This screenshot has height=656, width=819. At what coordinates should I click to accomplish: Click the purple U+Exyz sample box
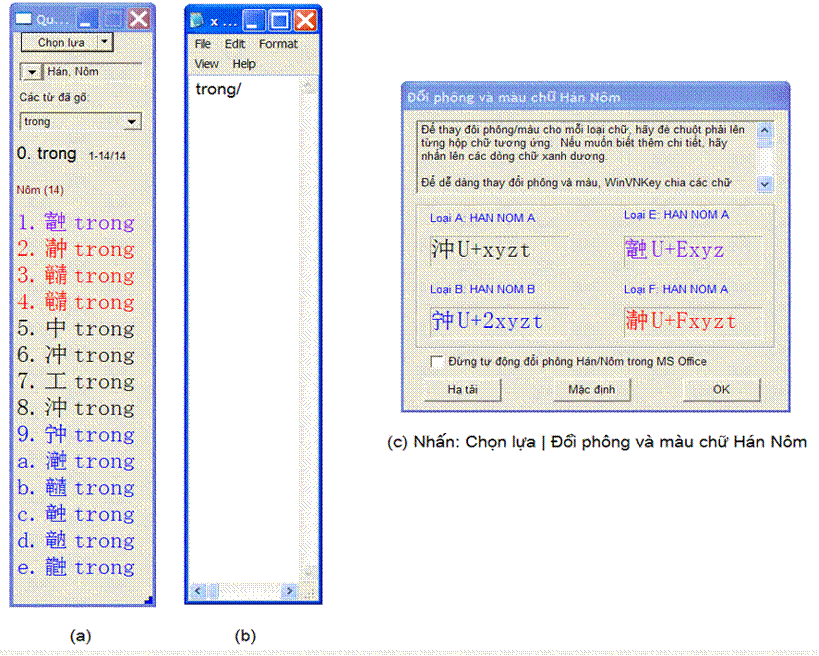point(693,250)
